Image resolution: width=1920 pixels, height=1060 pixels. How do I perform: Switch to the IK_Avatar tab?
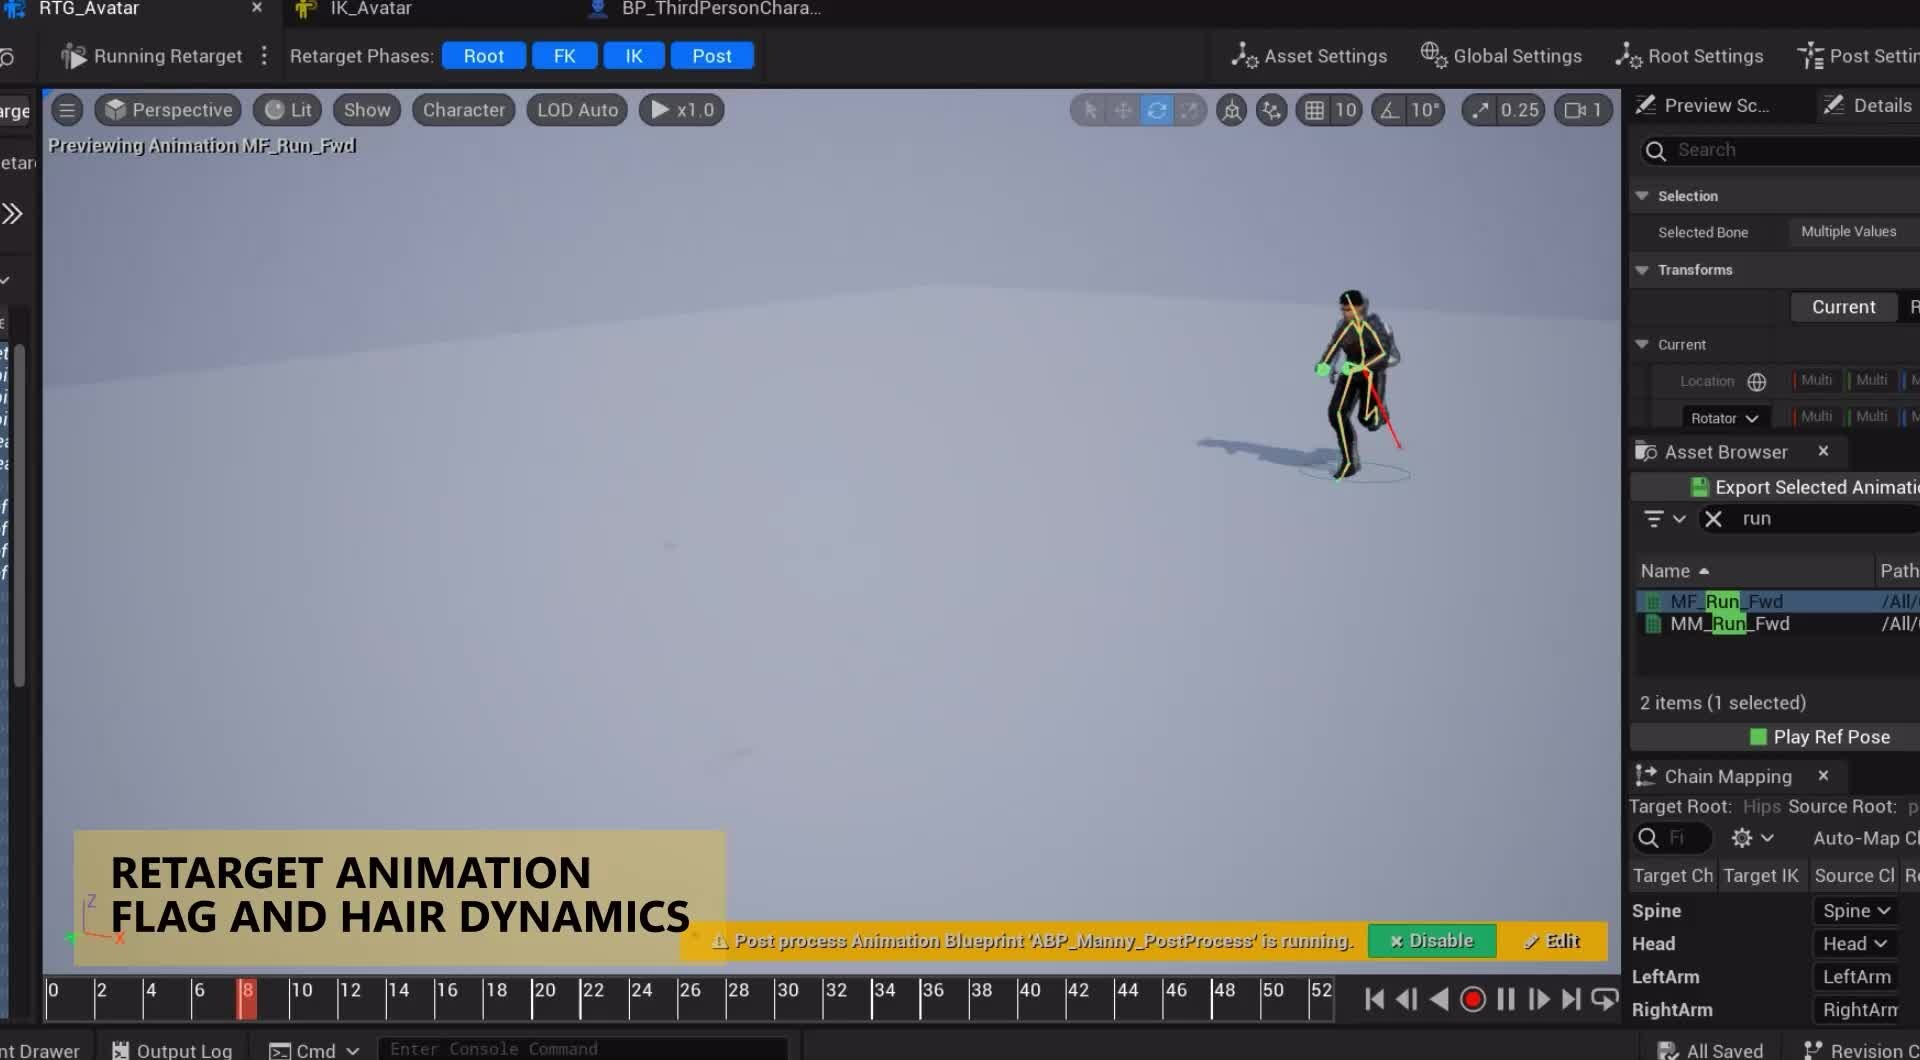point(370,9)
